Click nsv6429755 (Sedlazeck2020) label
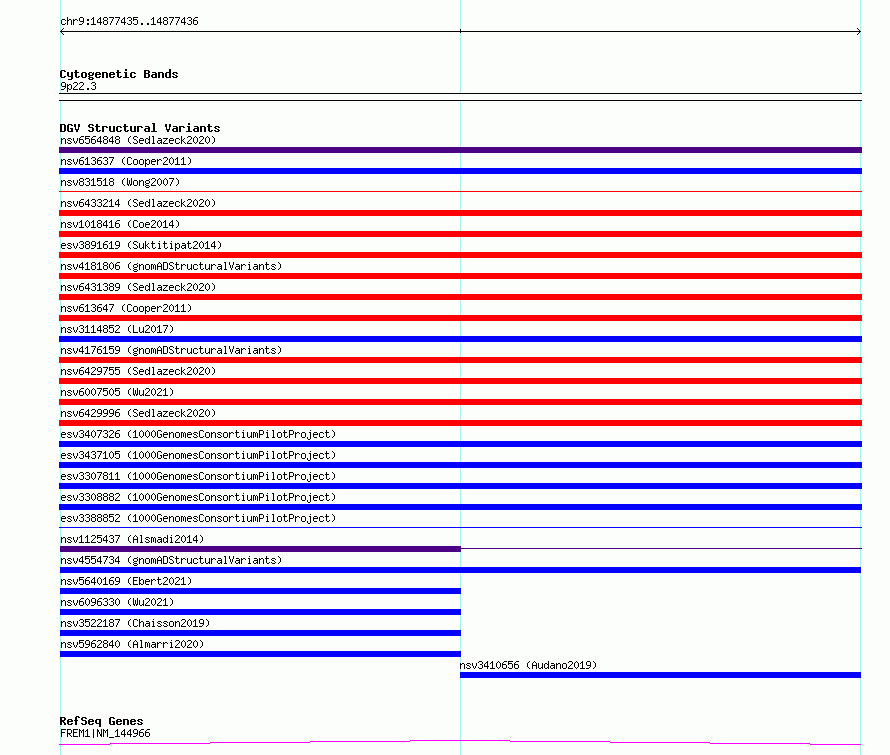890x755 pixels. [138, 371]
